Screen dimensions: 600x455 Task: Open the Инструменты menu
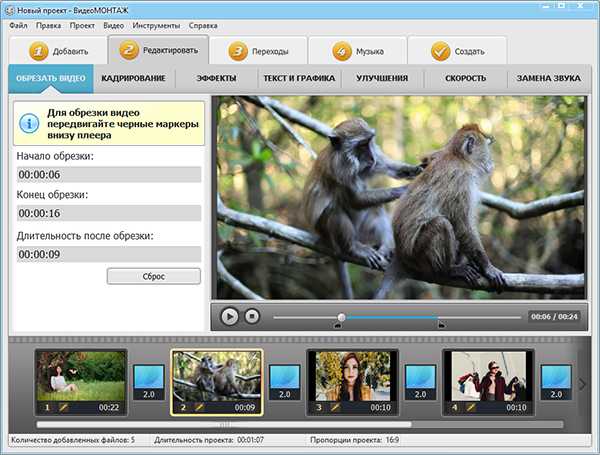tap(158, 24)
